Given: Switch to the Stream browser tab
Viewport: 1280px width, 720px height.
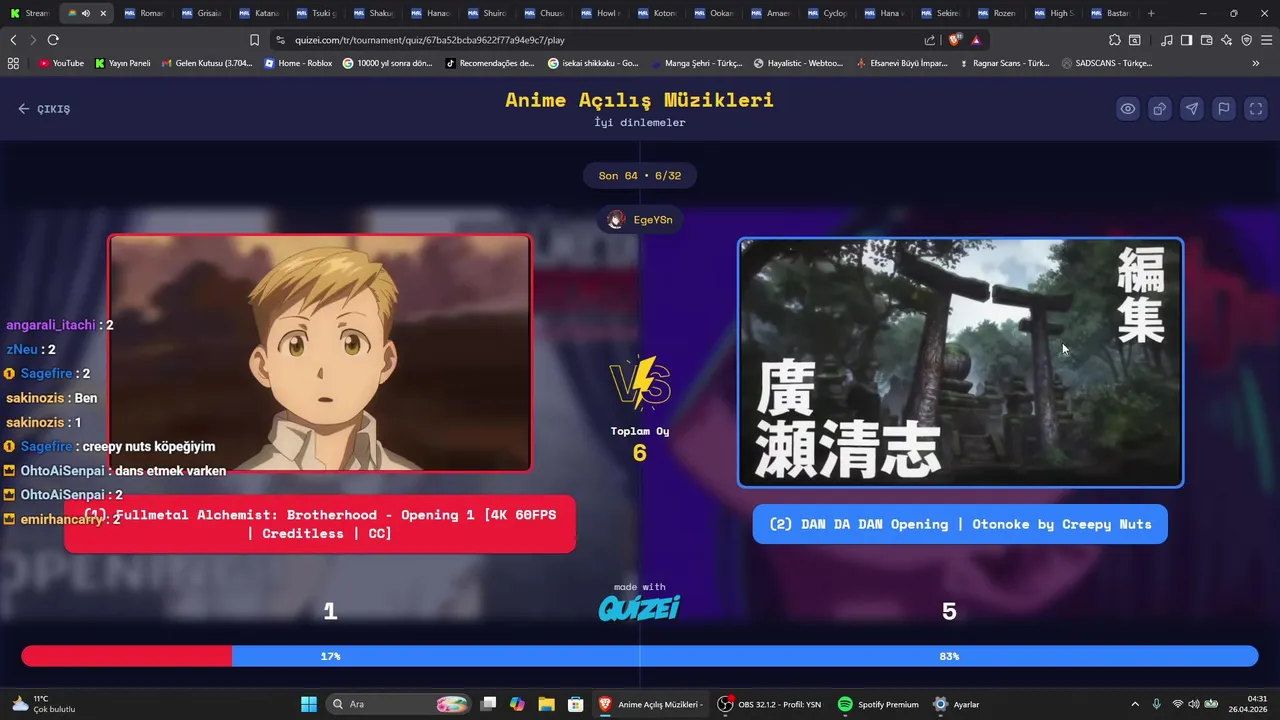Looking at the screenshot, I should [30, 13].
